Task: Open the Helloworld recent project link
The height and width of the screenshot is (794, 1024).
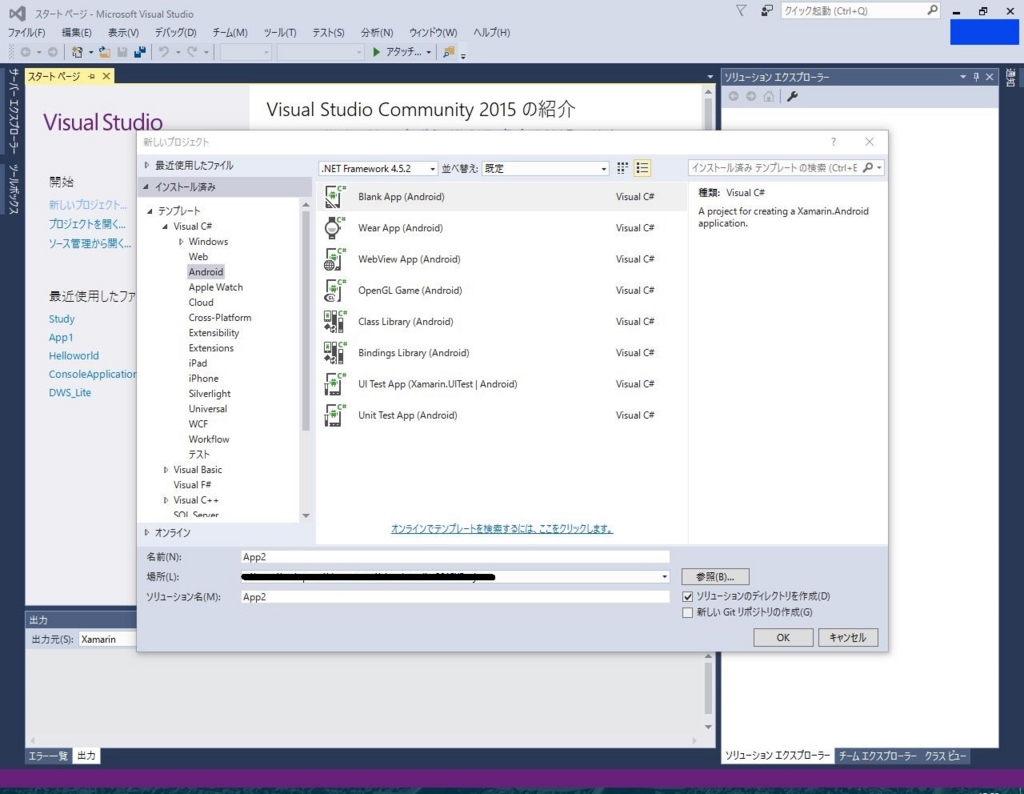Action: (x=74, y=356)
